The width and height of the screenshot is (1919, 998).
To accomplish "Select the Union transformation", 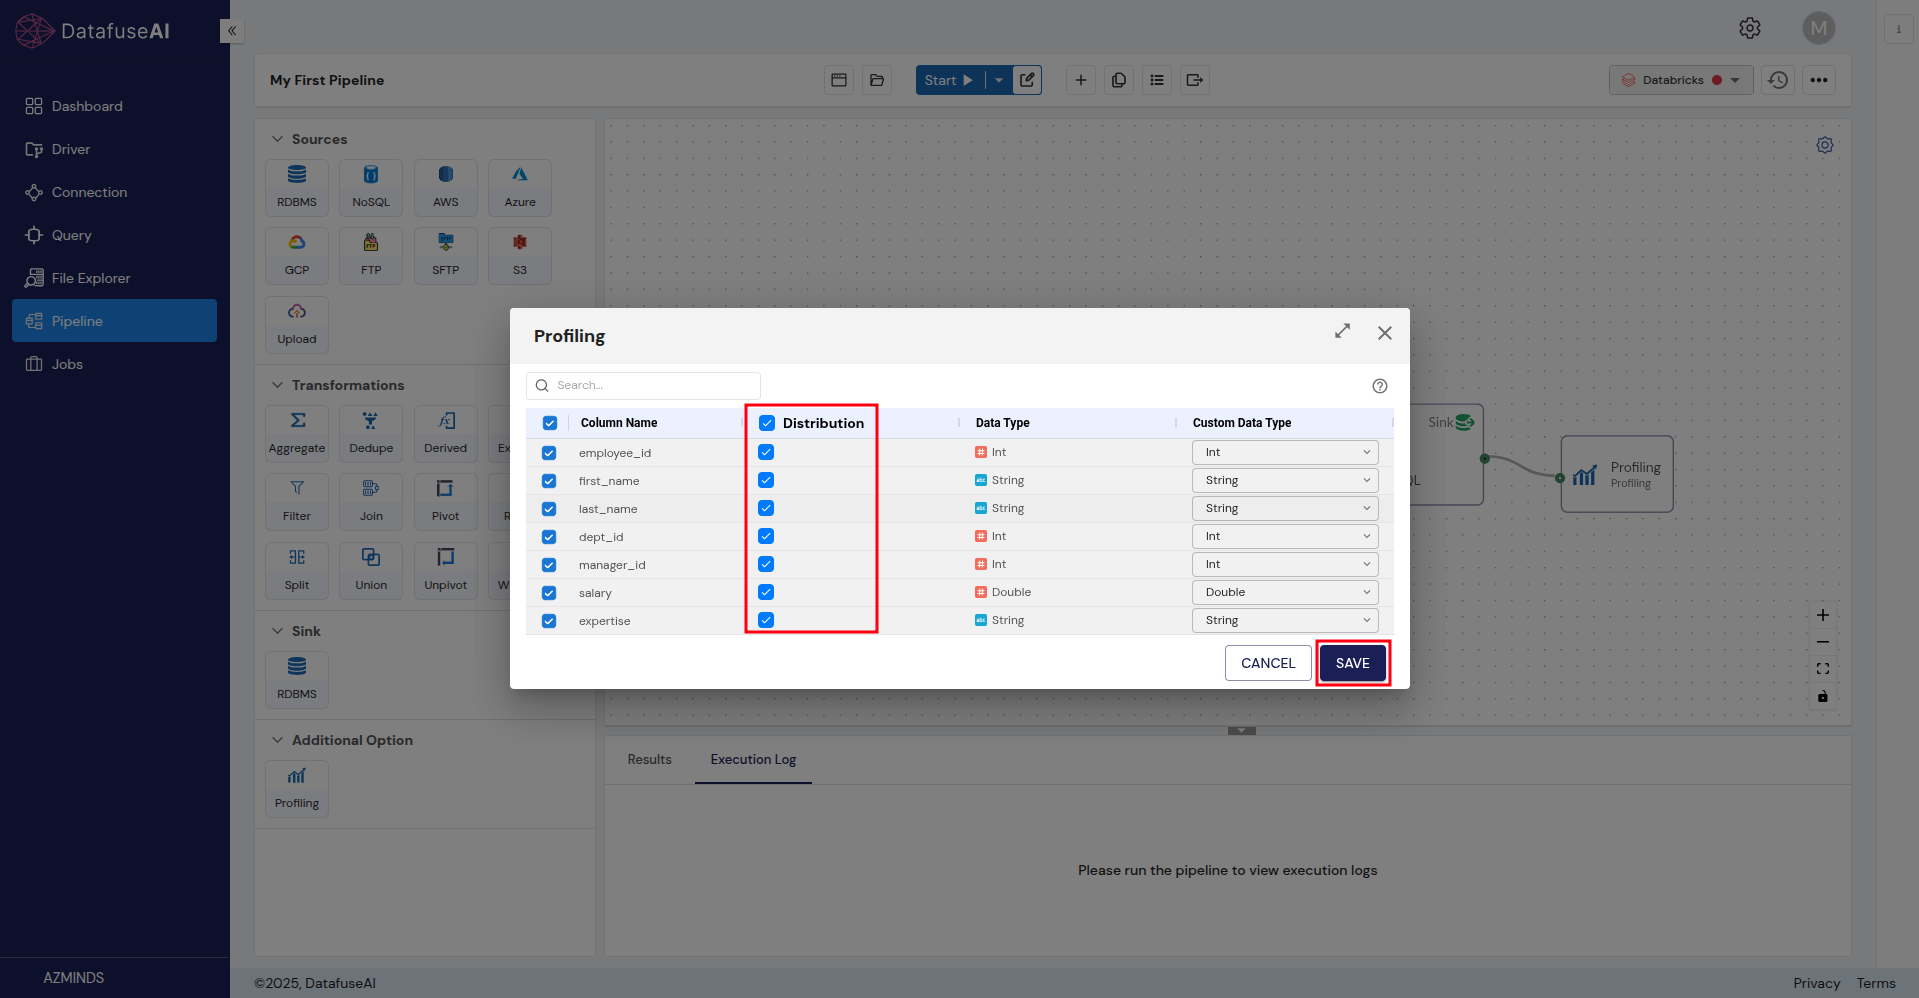I will point(370,570).
